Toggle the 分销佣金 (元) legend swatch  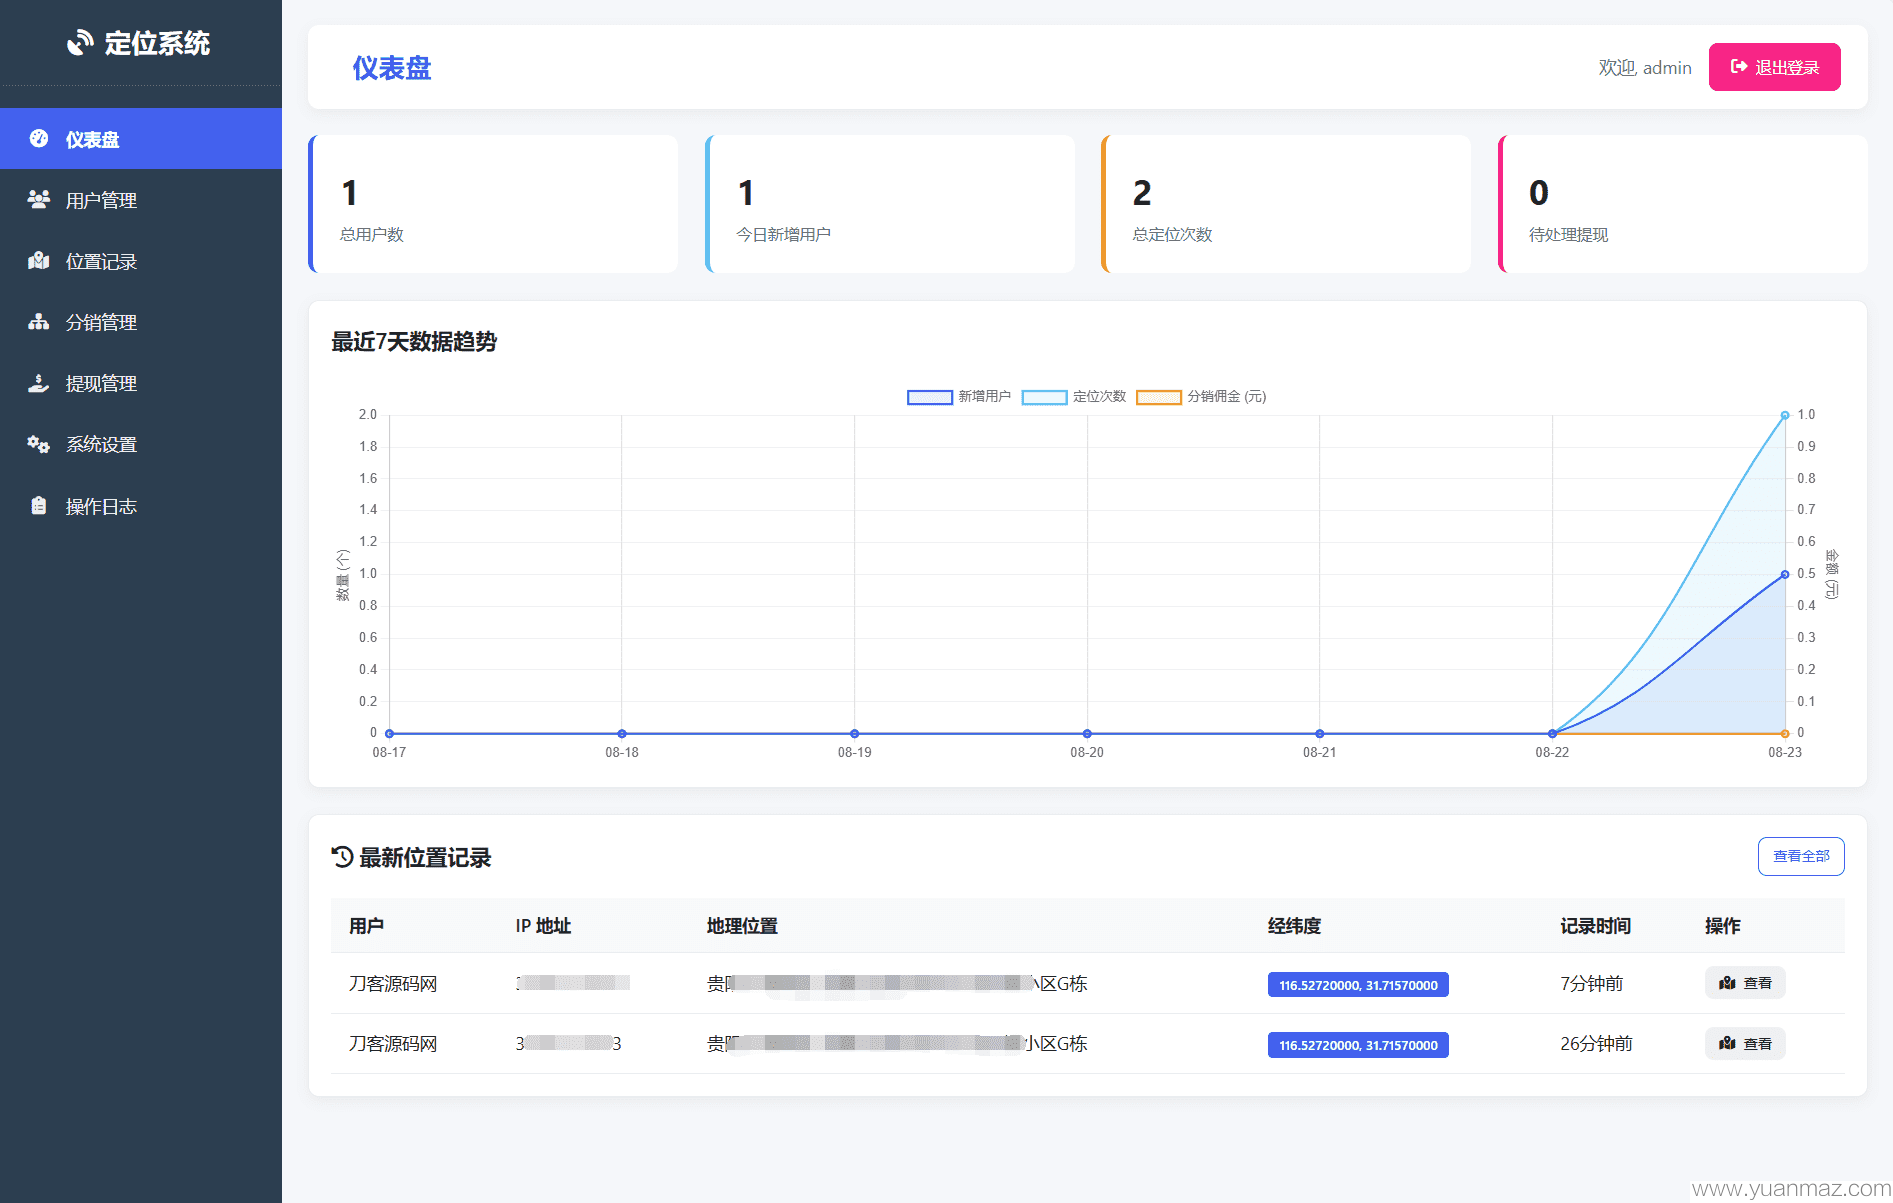point(1159,397)
